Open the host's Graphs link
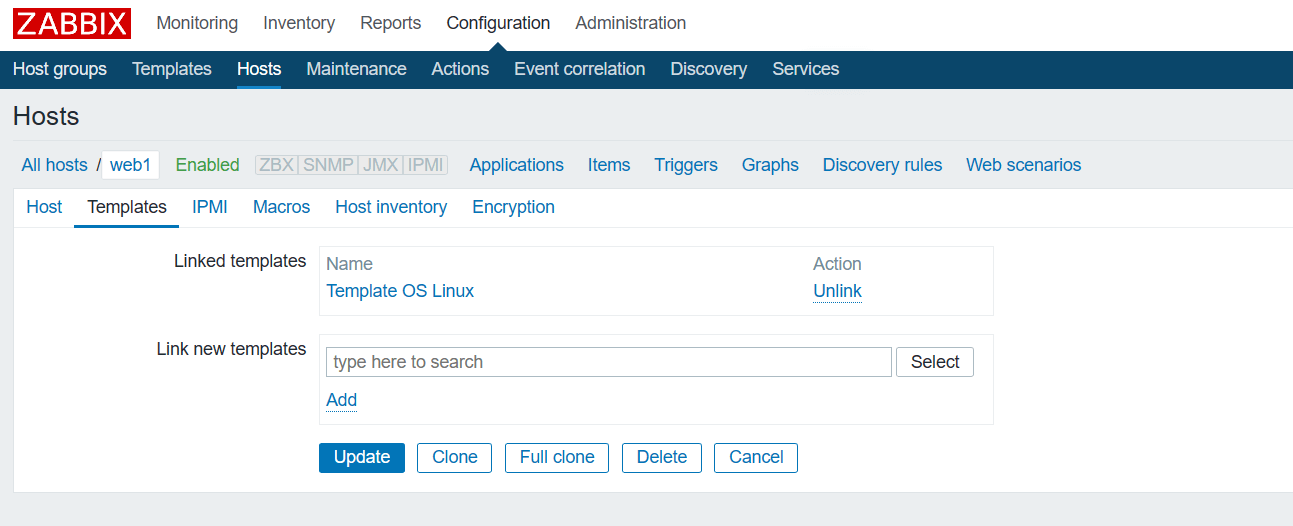Image resolution: width=1293 pixels, height=526 pixels. point(770,165)
